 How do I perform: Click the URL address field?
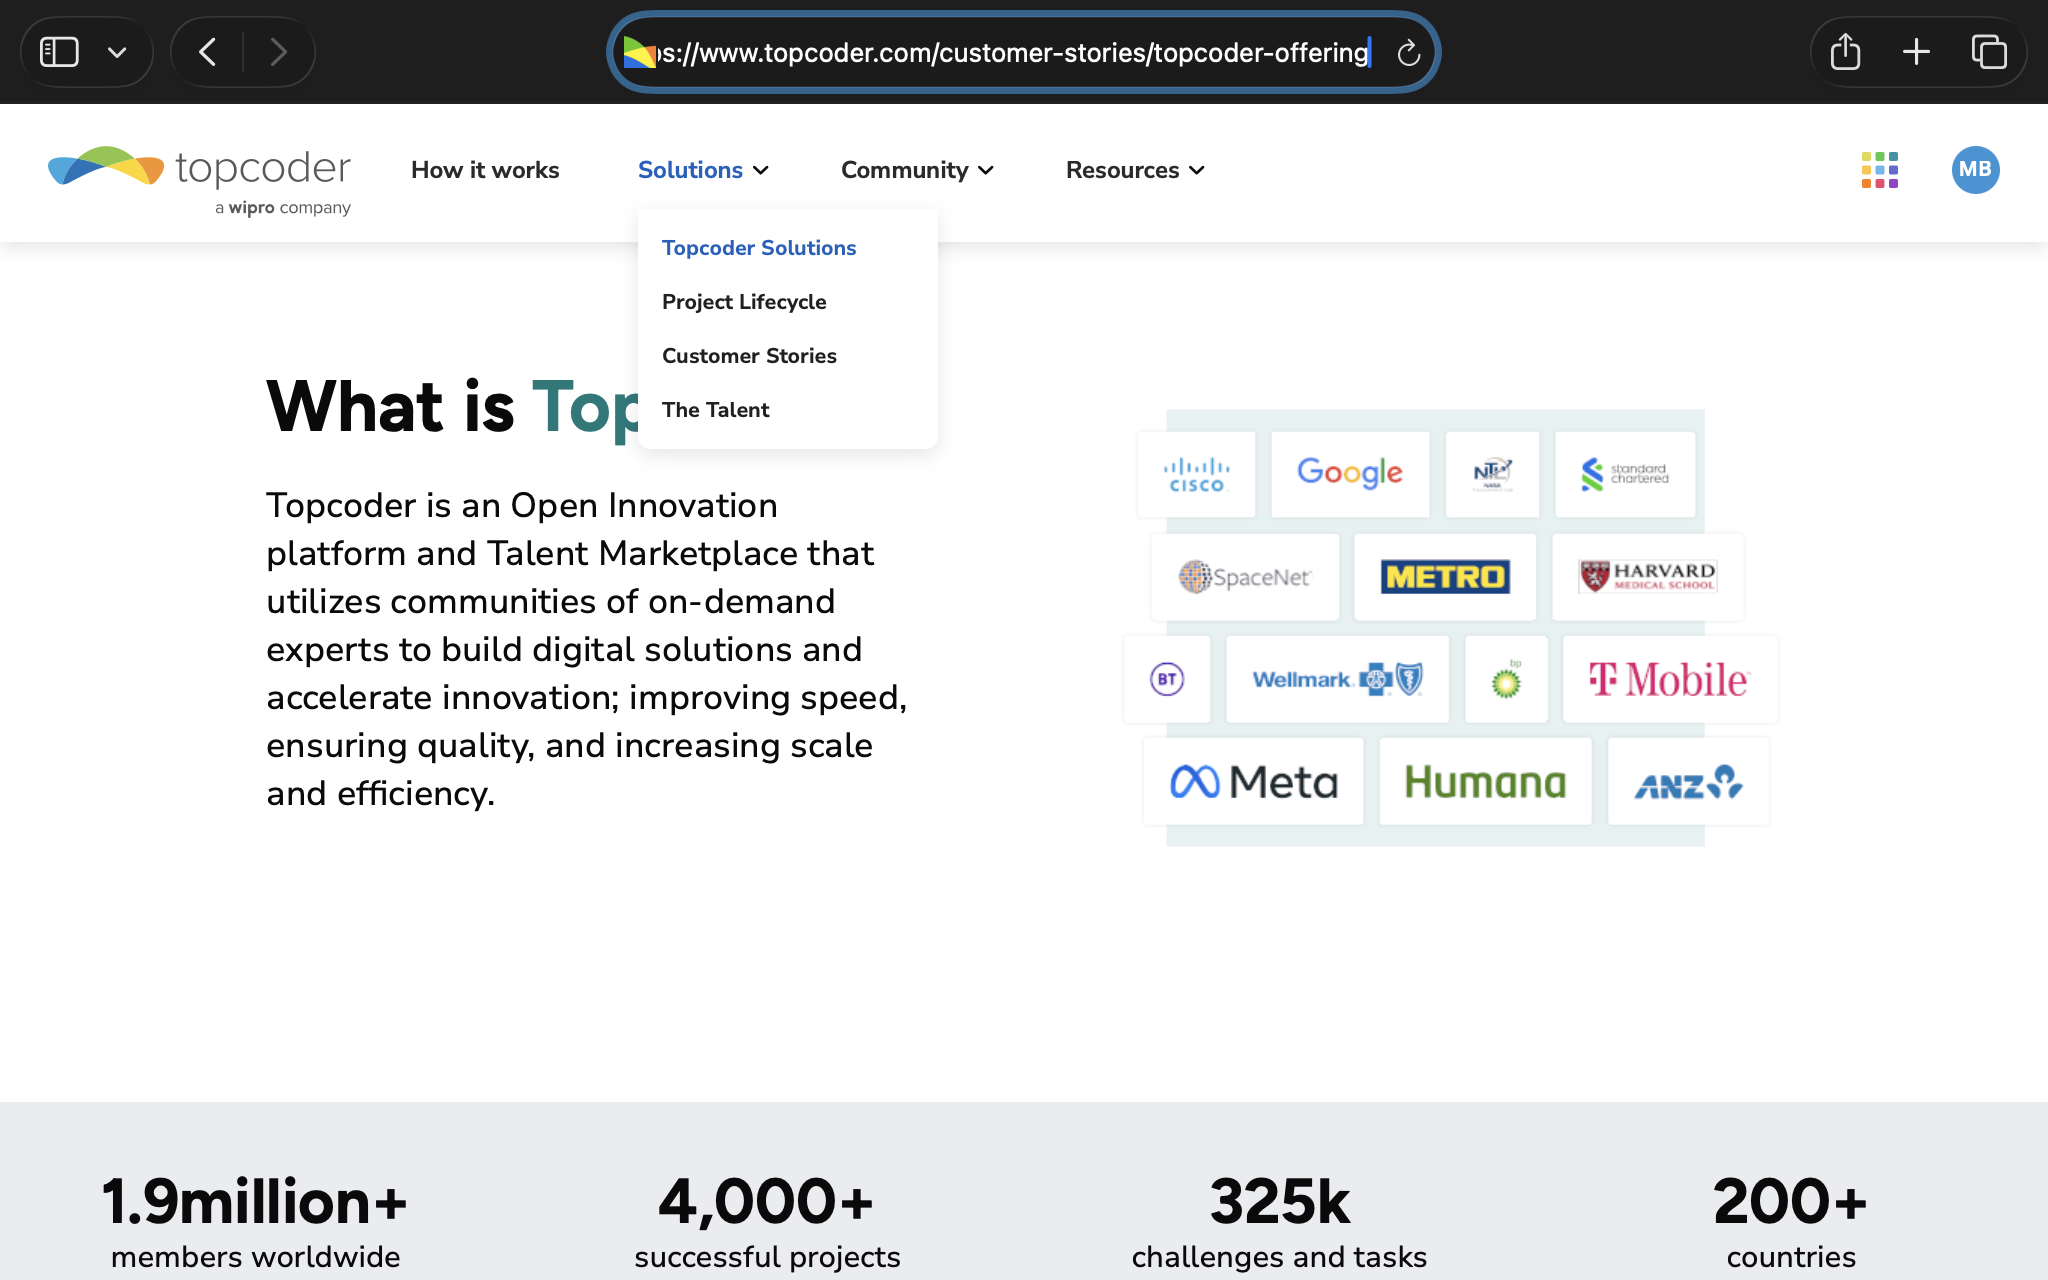pyautogui.click(x=1010, y=52)
